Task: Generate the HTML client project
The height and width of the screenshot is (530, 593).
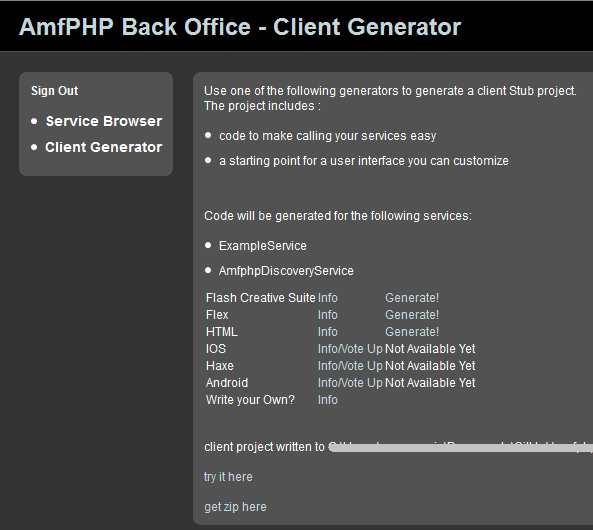Action: pyautogui.click(x=412, y=332)
